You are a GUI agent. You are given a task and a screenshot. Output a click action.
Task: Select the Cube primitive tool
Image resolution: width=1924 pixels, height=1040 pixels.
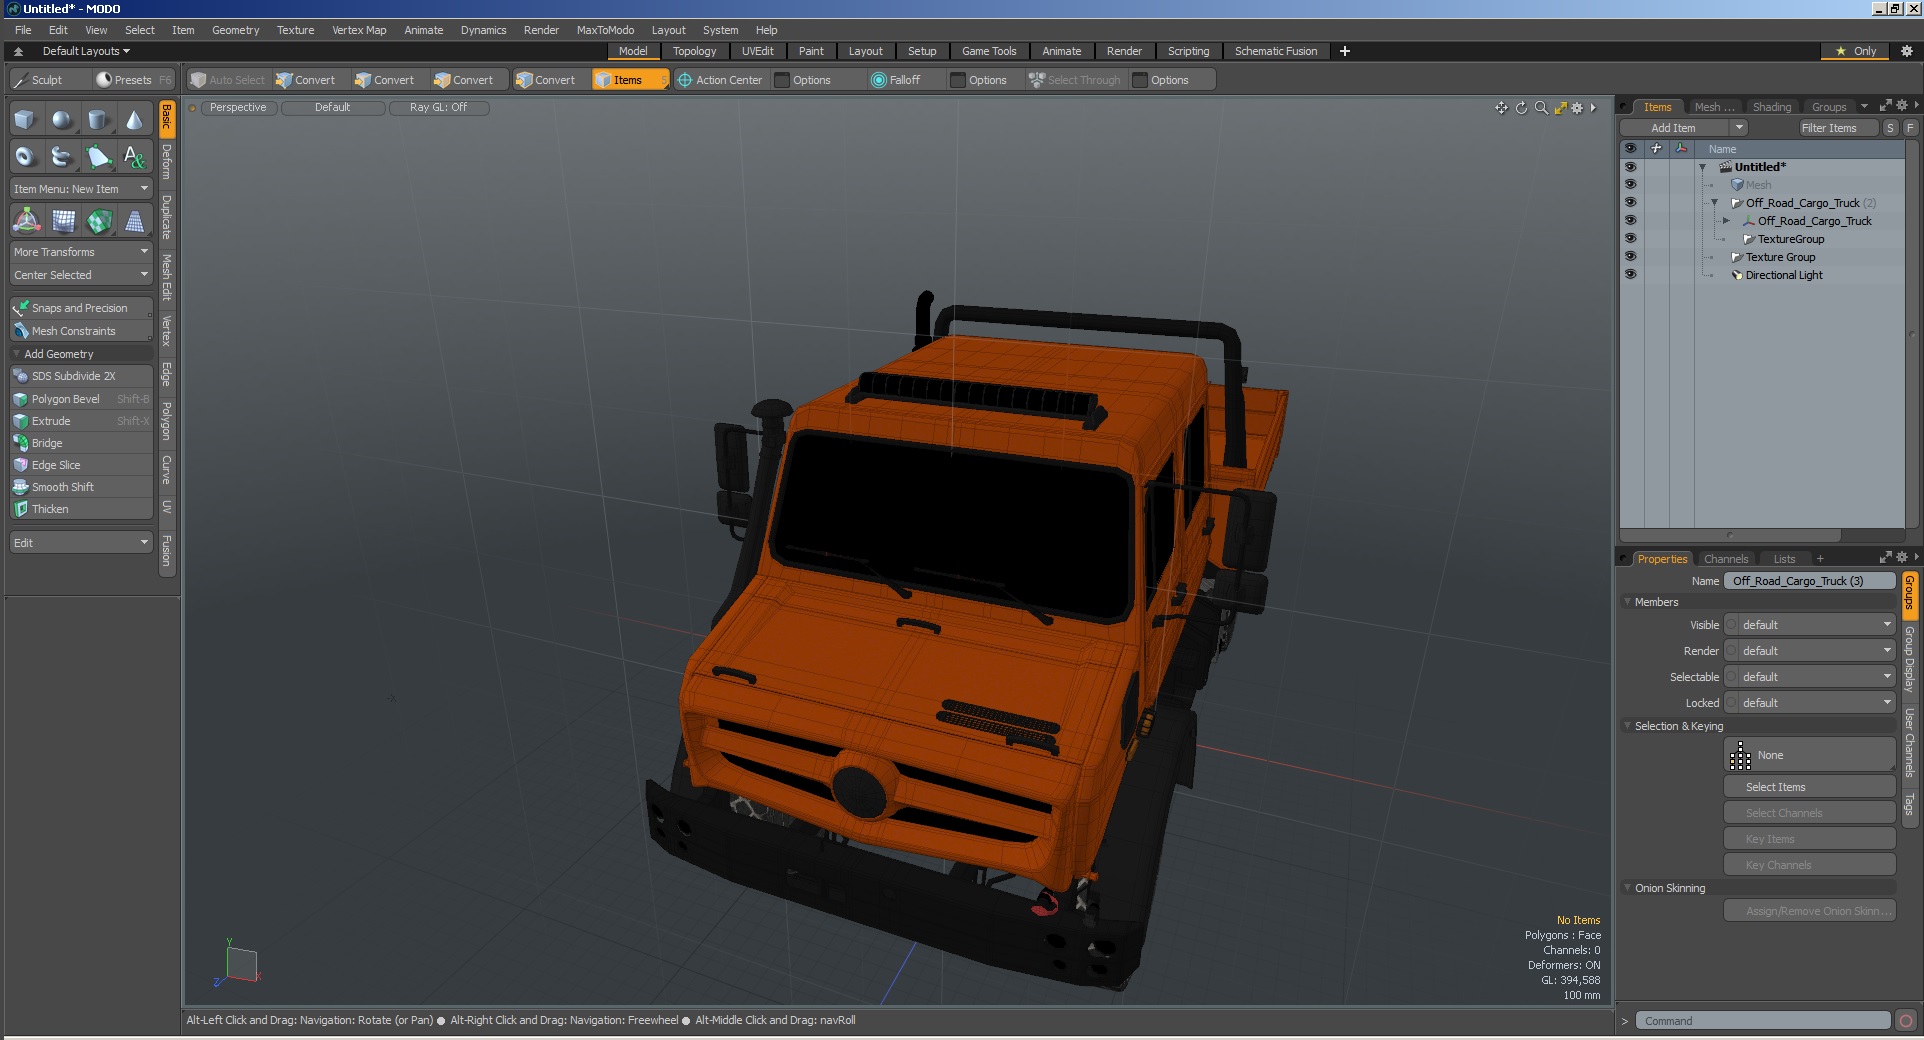pos(25,120)
